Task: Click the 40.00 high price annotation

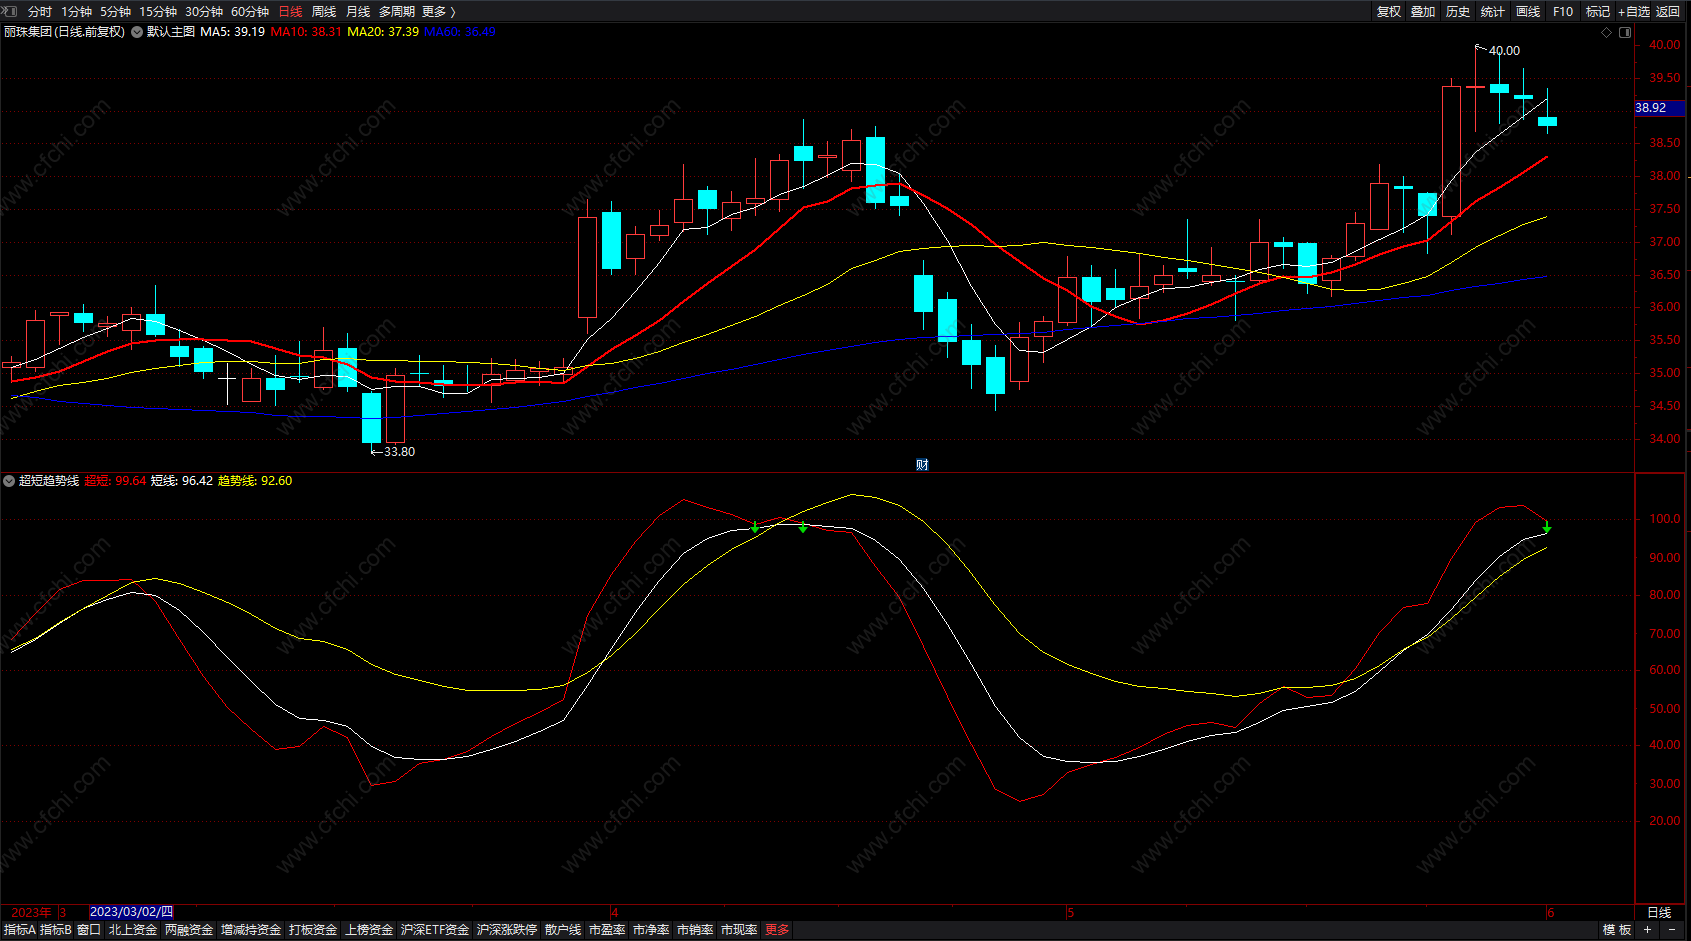Action: point(1504,51)
